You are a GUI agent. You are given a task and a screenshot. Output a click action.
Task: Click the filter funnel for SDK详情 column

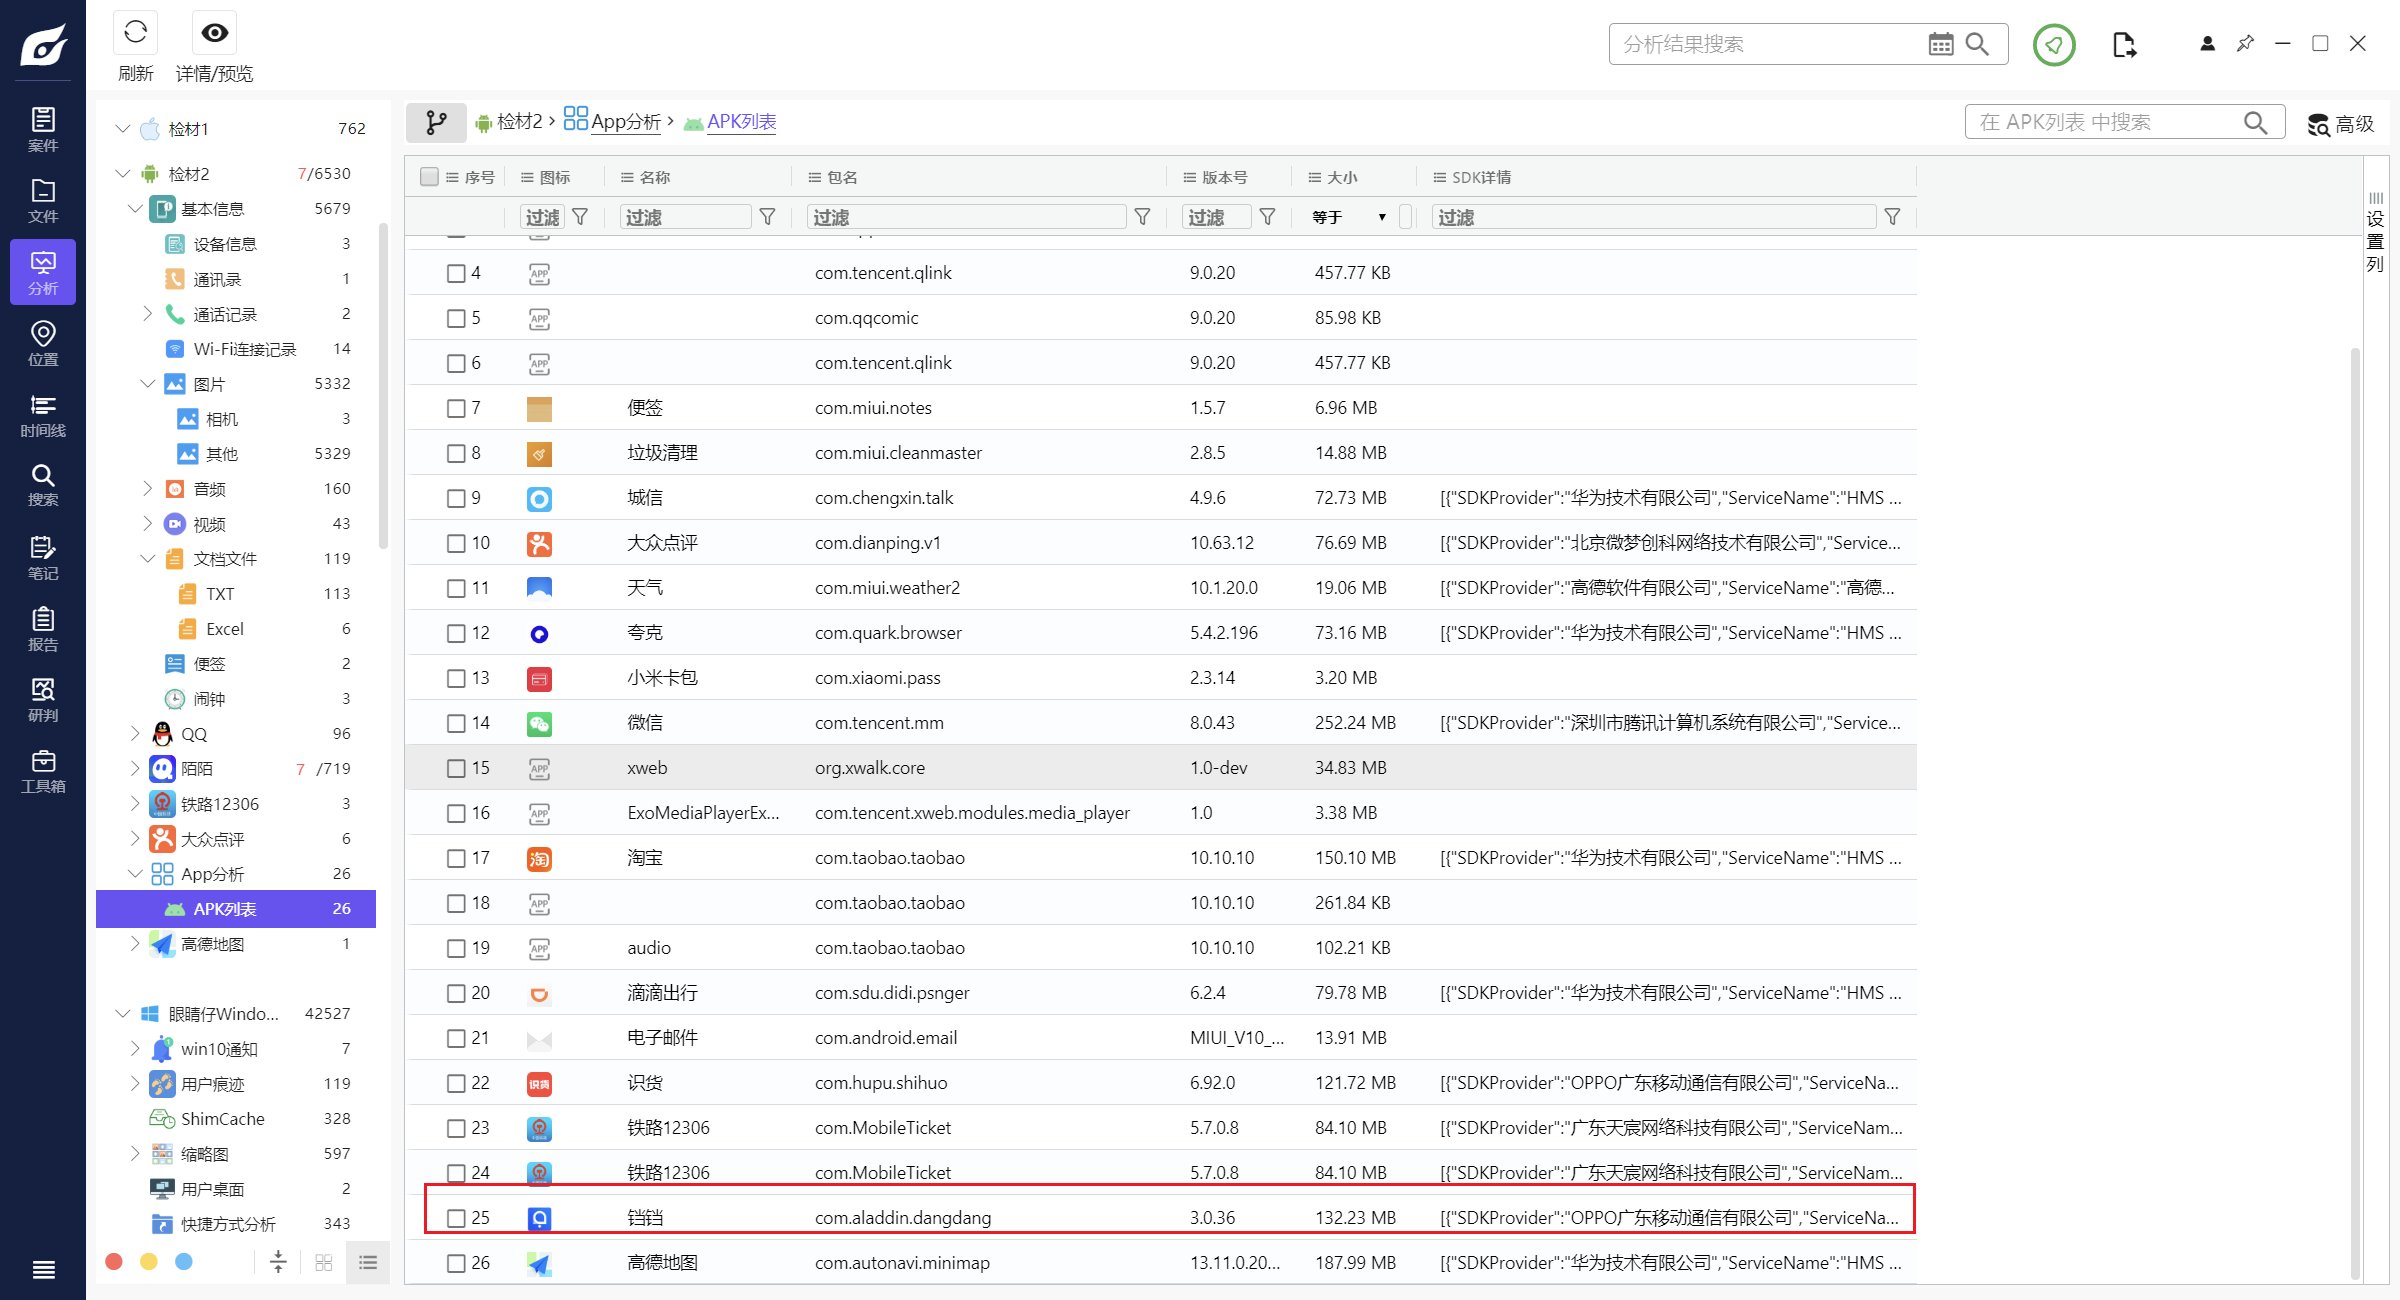pyautogui.click(x=1892, y=217)
